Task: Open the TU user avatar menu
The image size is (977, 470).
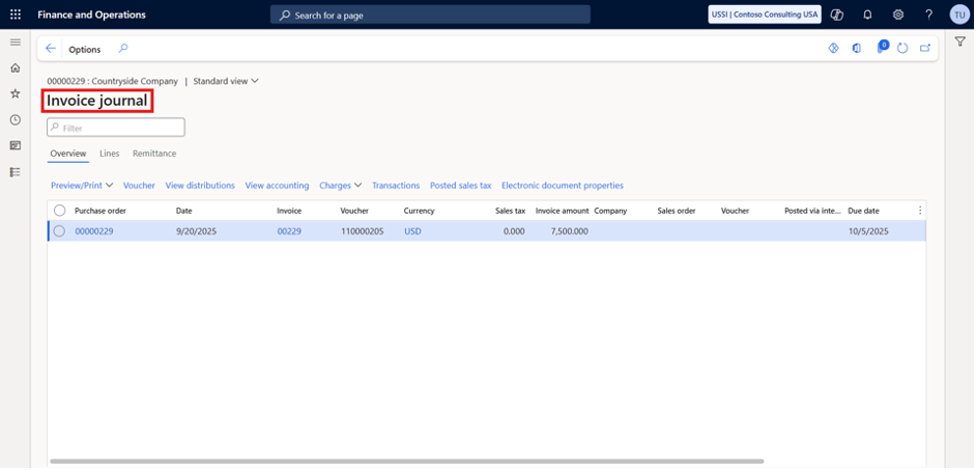Action: (x=960, y=14)
